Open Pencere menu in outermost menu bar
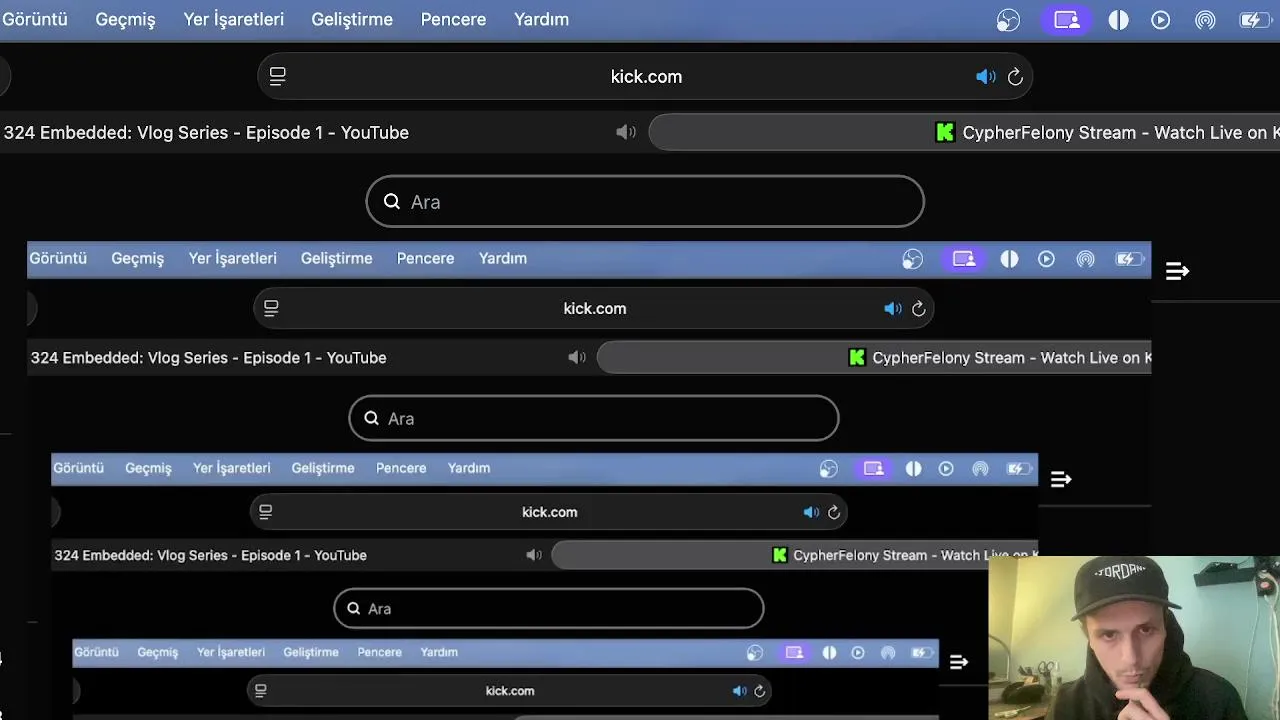This screenshot has height=720, width=1280. 453,19
